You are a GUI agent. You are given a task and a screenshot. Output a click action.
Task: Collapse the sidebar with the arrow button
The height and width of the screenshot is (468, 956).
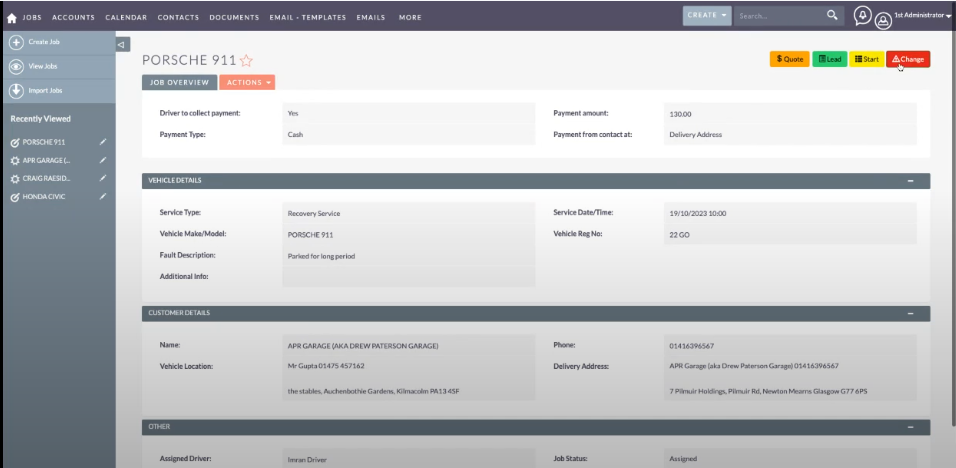121,44
